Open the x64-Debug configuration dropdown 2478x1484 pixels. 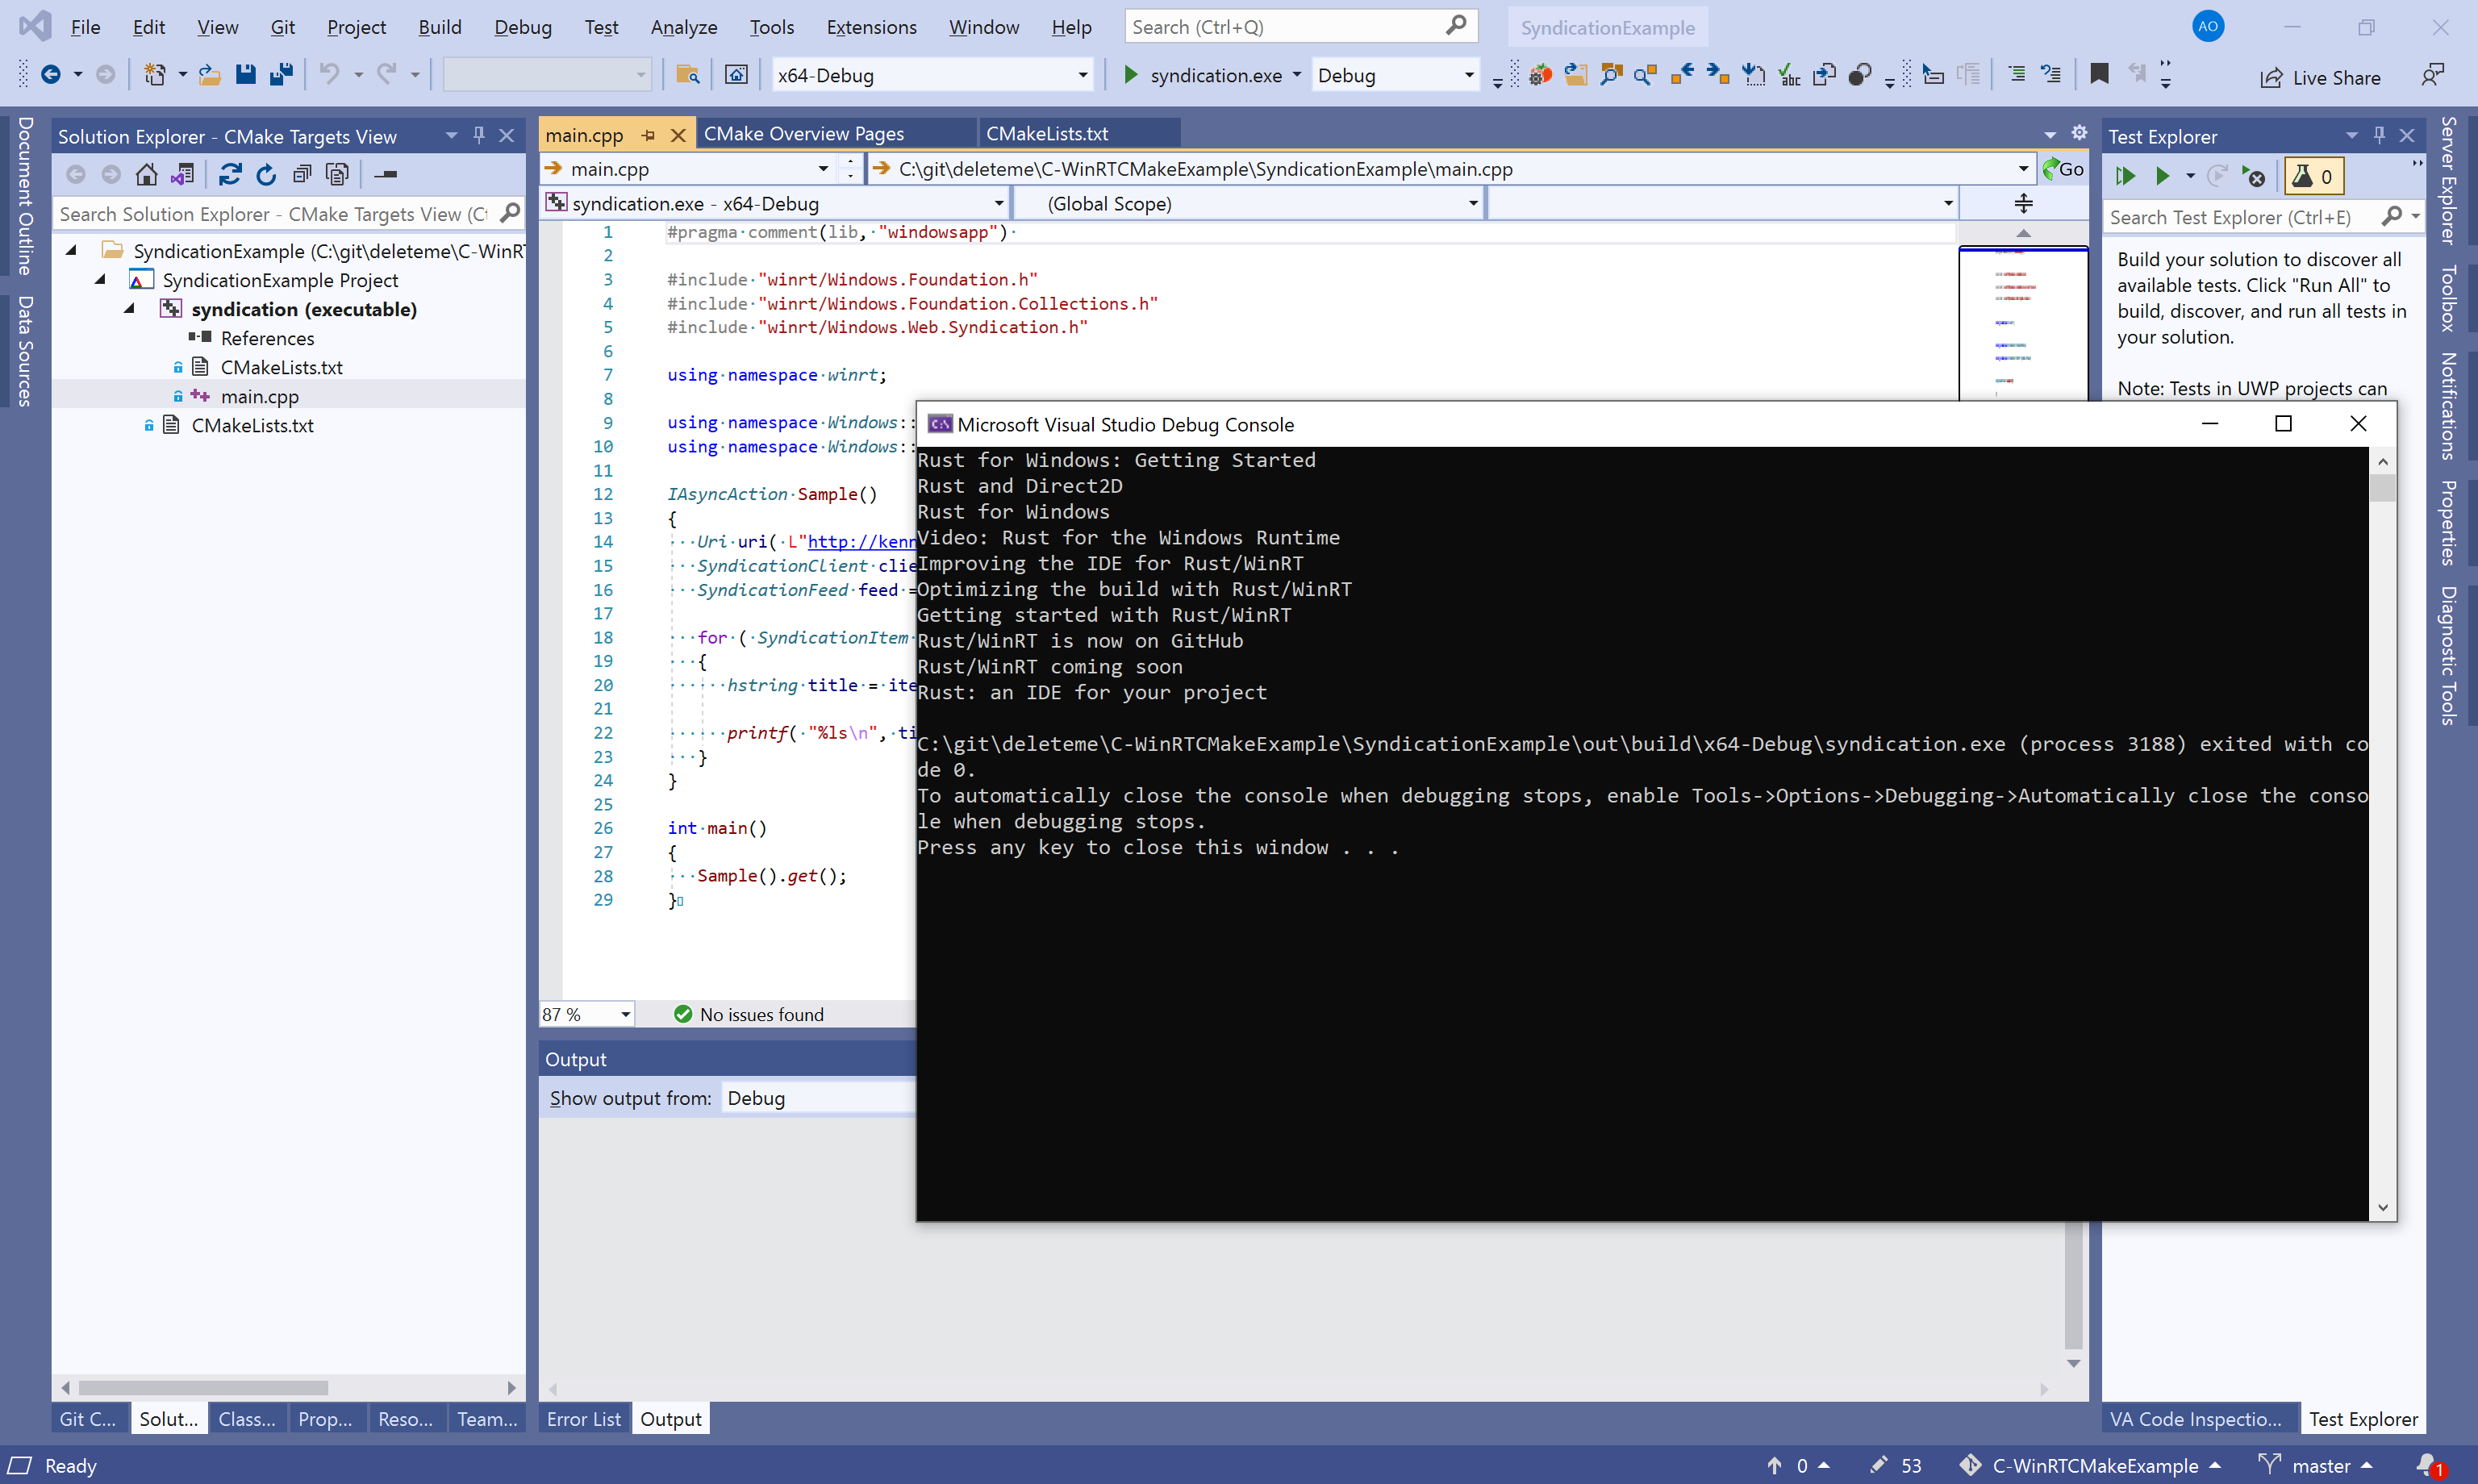(x=1081, y=74)
